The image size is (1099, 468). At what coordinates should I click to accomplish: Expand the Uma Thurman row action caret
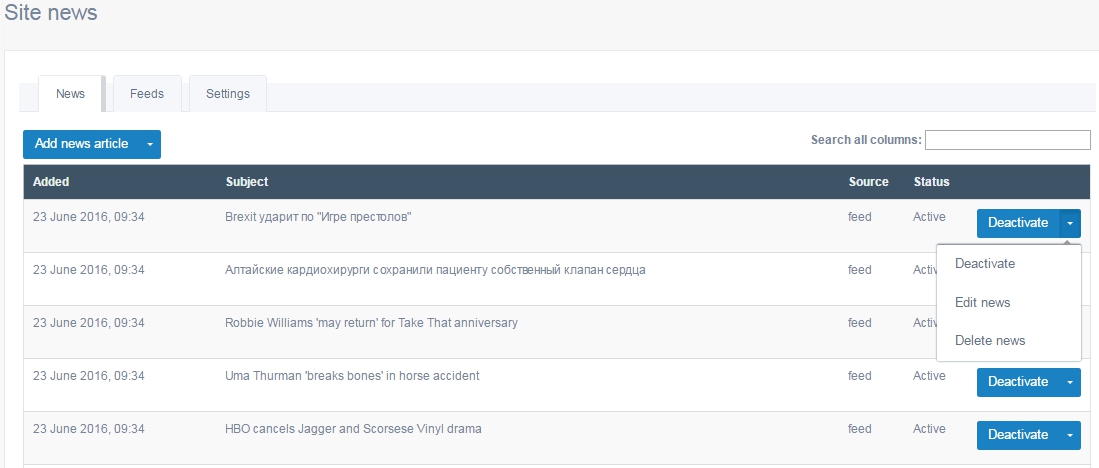[x=1070, y=382]
